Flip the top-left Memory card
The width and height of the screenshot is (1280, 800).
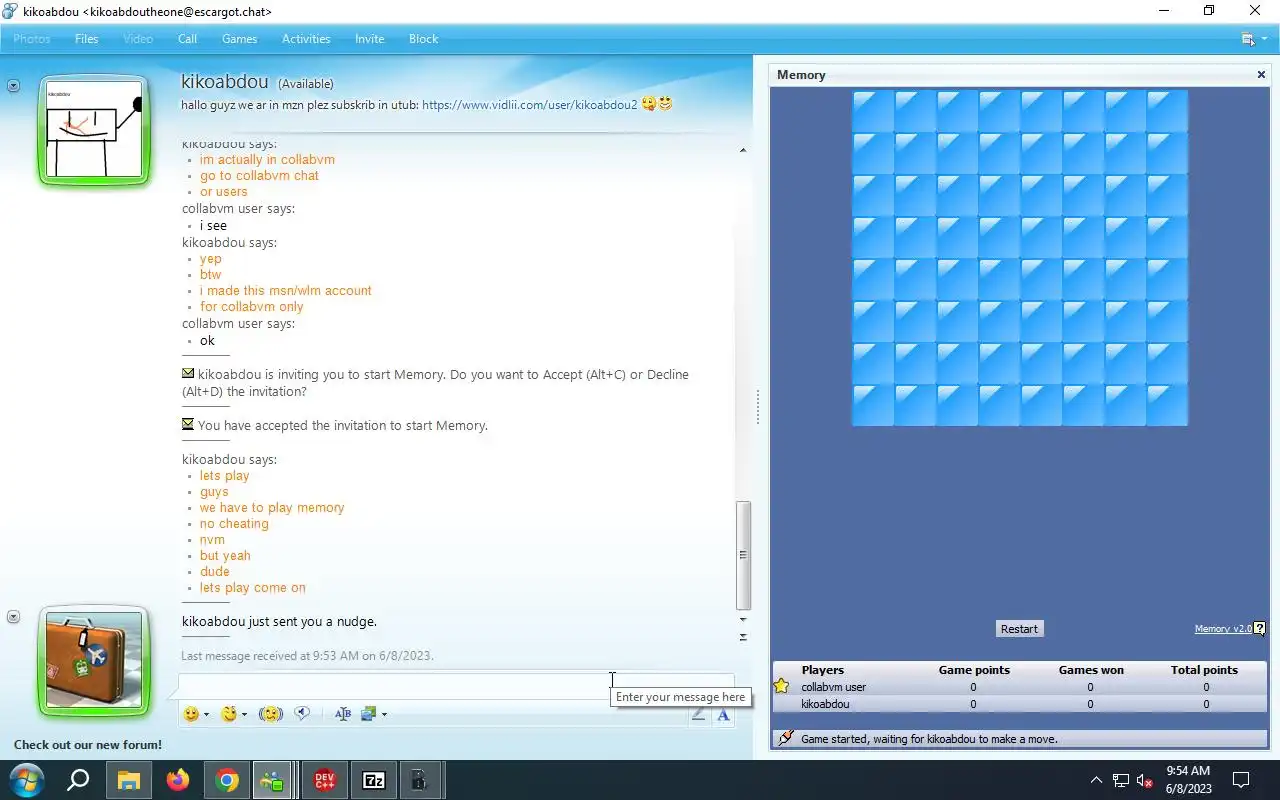tap(872, 110)
